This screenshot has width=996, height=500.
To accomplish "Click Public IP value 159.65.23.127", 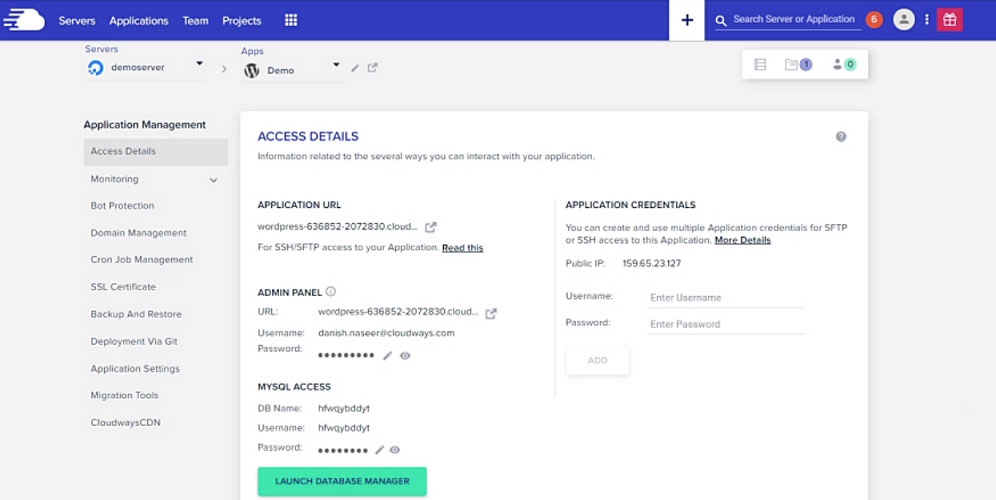I will point(652,264).
